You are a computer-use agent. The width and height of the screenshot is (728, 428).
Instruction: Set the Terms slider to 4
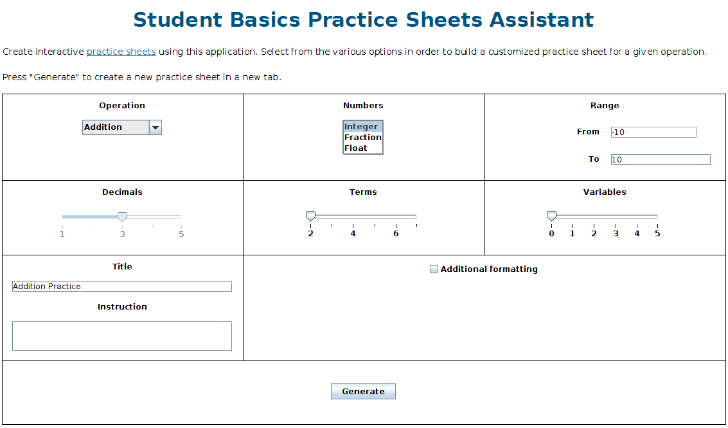tap(353, 216)
